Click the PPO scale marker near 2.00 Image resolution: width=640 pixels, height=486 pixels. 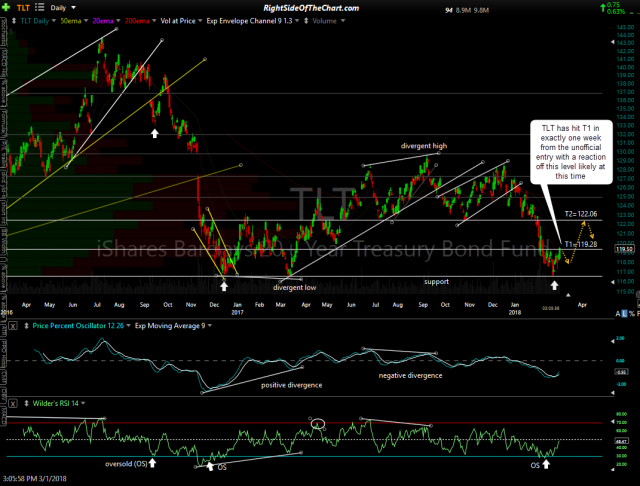click(612, 341)
